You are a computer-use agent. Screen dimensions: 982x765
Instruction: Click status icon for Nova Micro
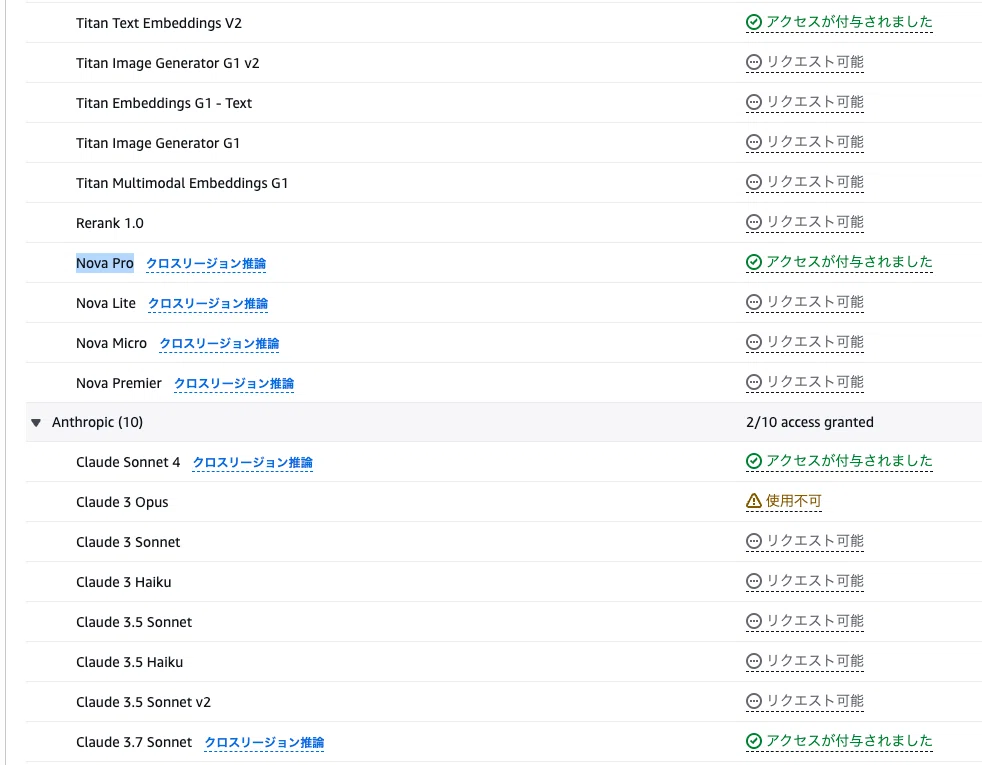754,342
